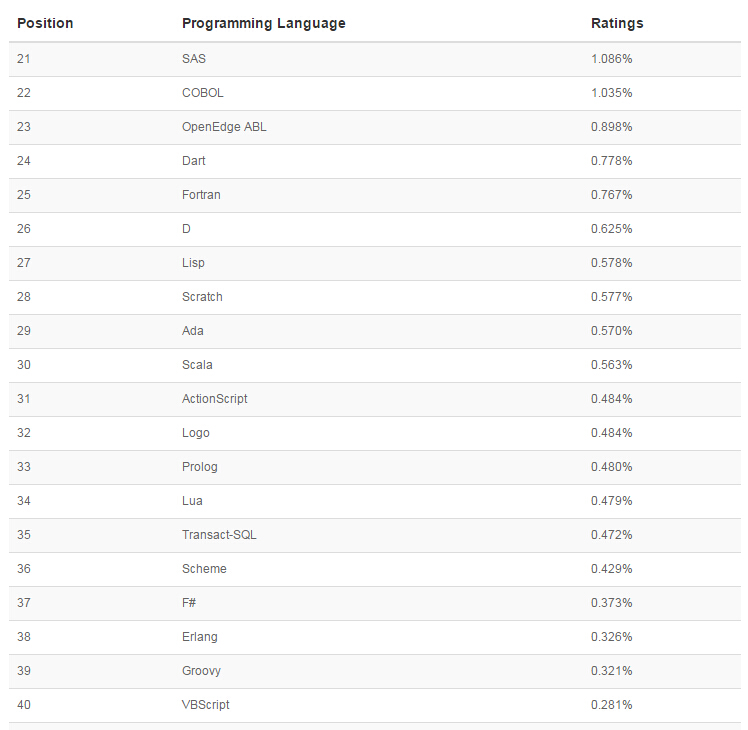Viewport: 748px width, 730px height.
Task: Select the Transact-SQL language cell
Action: coord(219,535)
